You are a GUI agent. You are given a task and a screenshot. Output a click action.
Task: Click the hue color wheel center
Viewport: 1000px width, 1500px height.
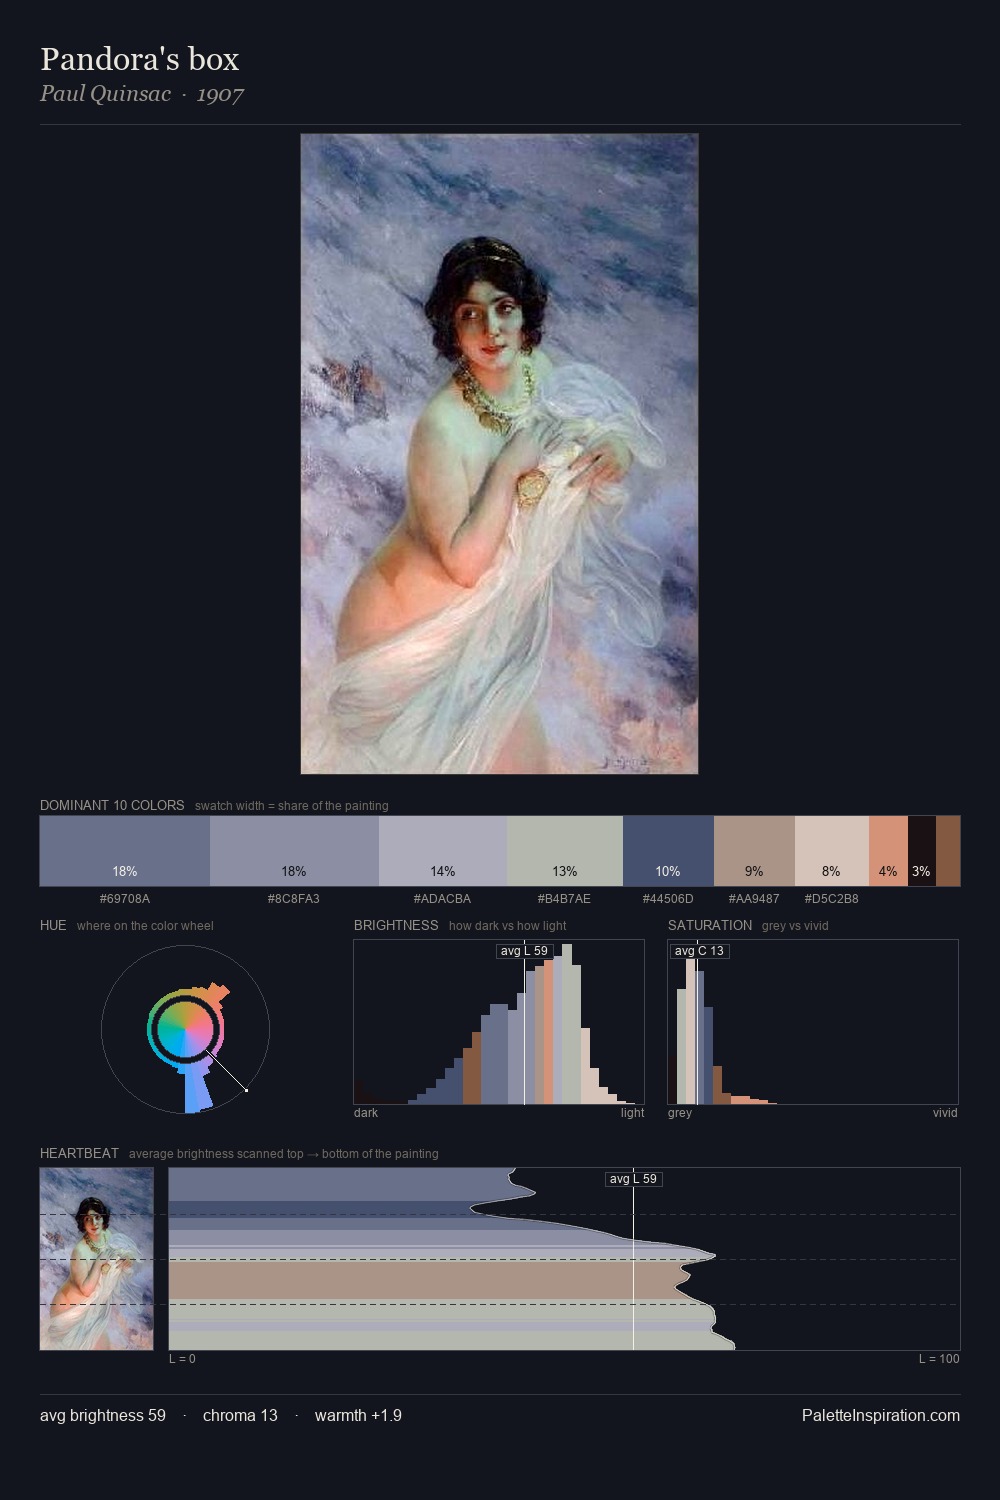(x=185, y=1029)
